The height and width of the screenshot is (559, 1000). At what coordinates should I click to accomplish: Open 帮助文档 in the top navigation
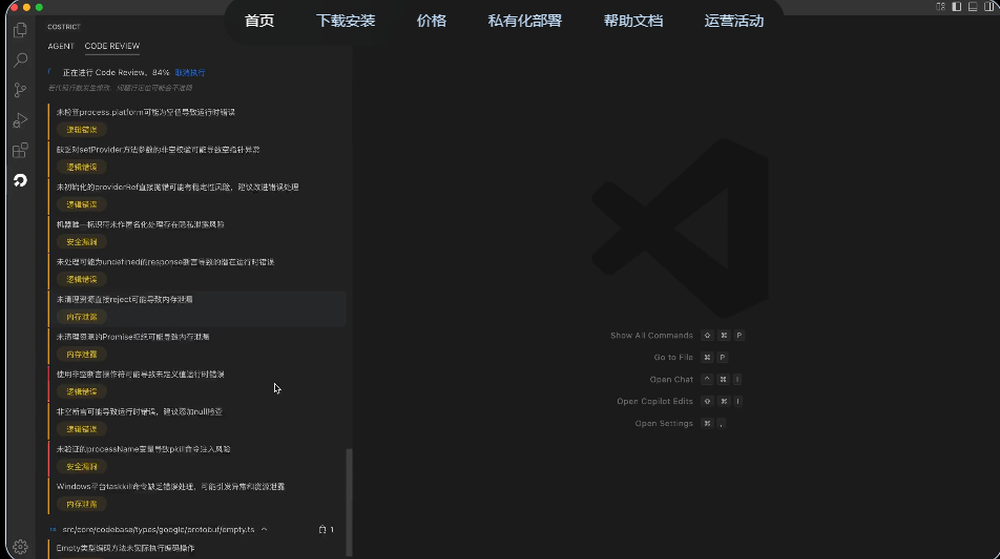(x=633, y=20)
